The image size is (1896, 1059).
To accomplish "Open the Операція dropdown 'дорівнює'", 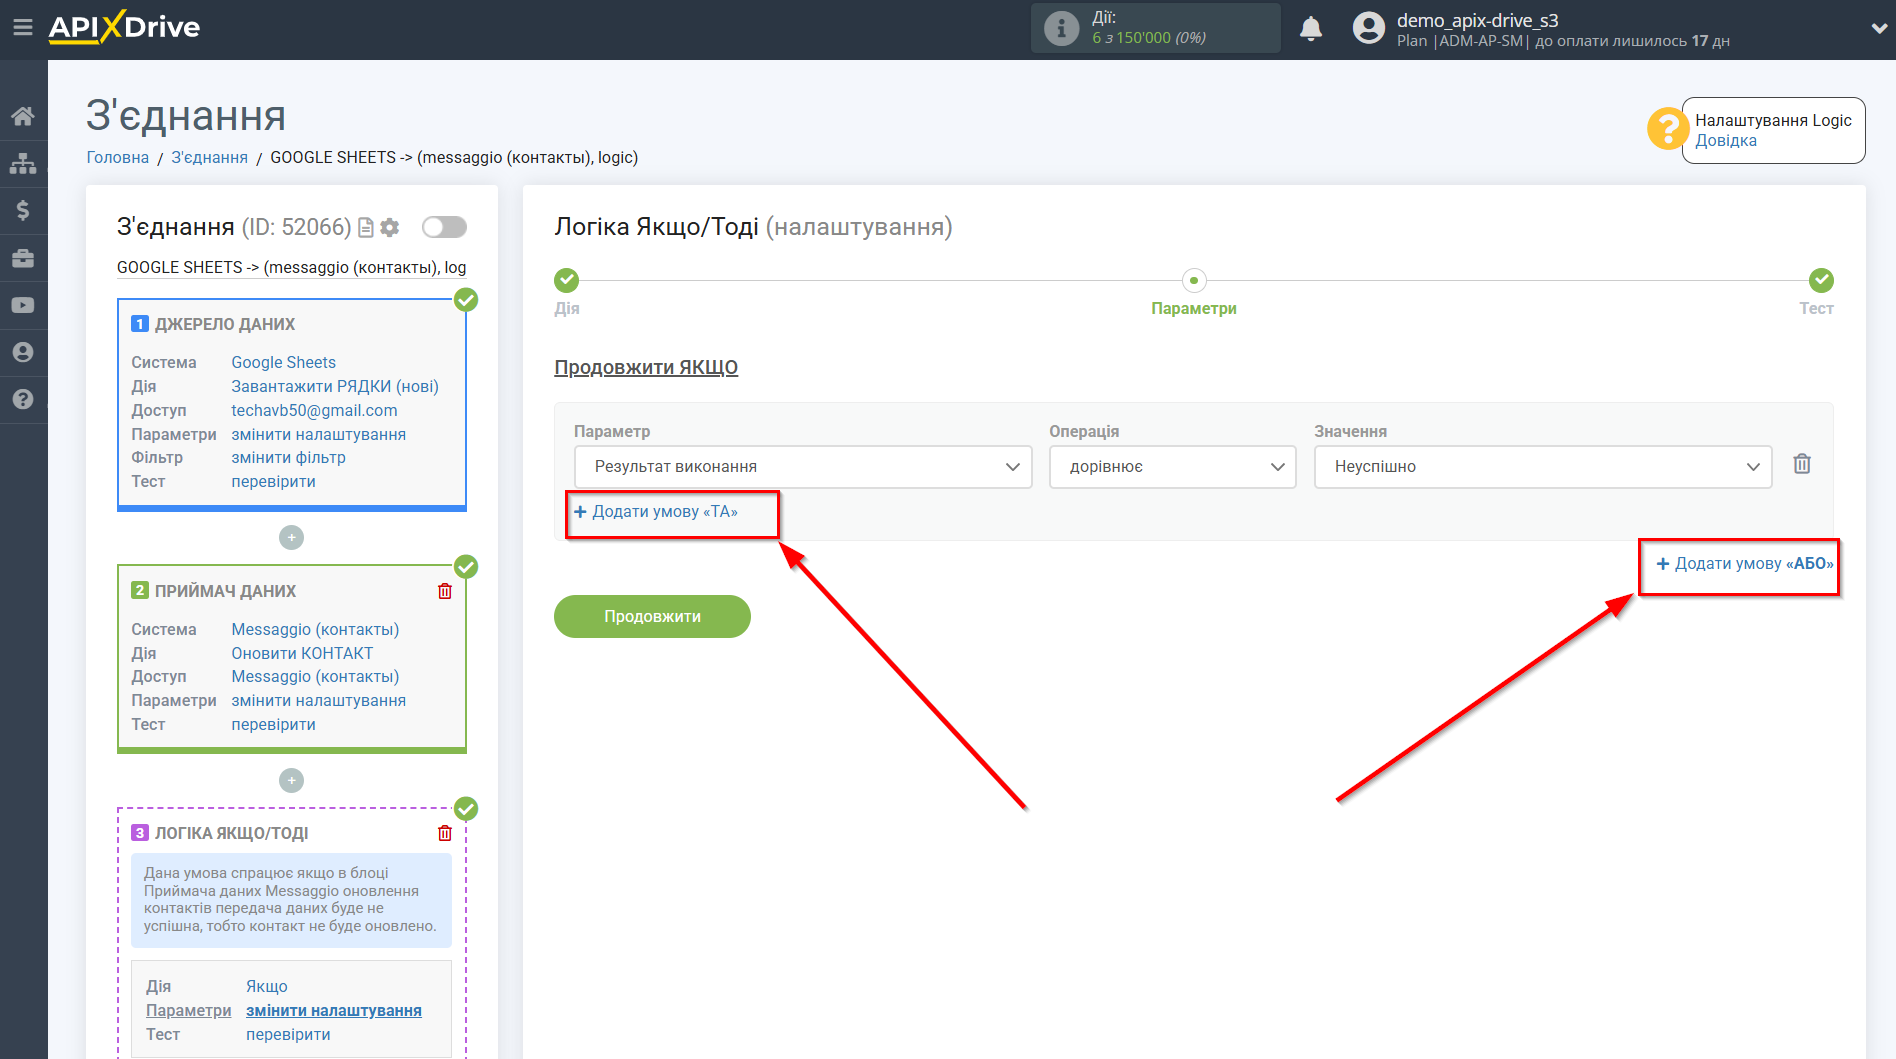I will click(1171, 467).
